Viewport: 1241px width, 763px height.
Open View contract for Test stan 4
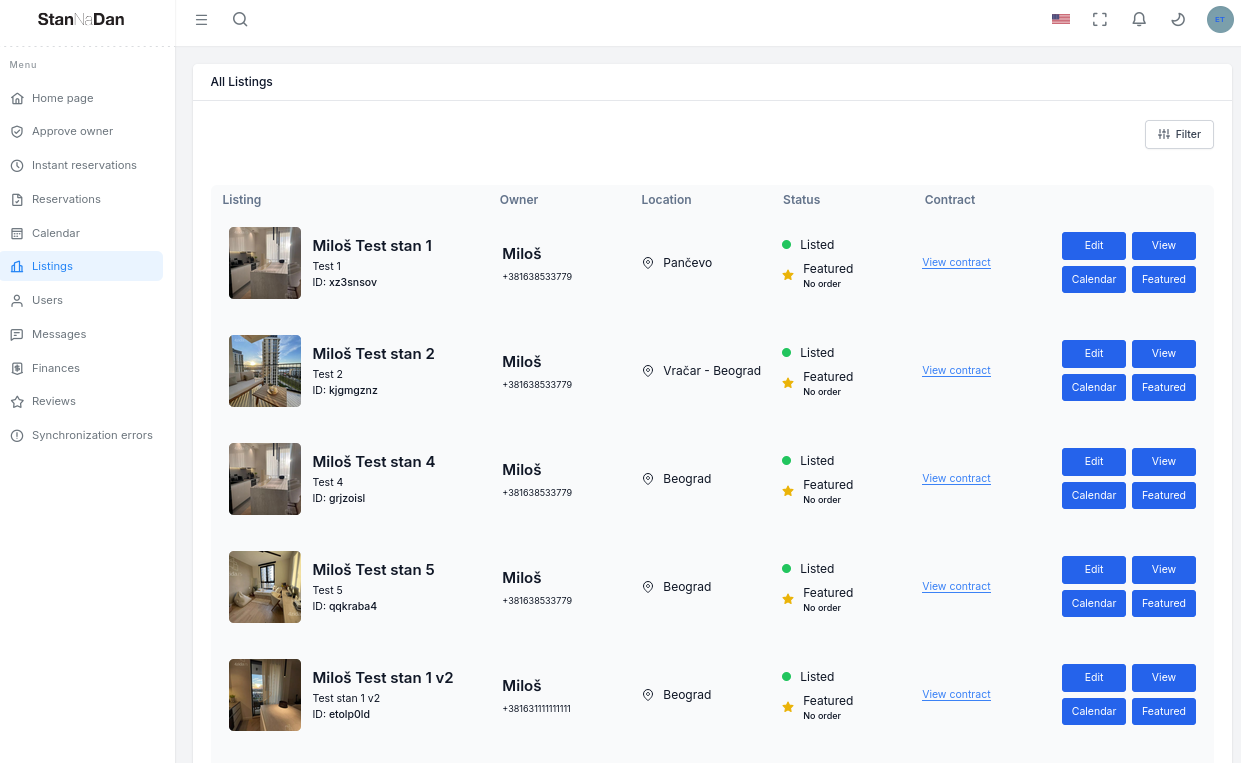[x=956, y=478]
